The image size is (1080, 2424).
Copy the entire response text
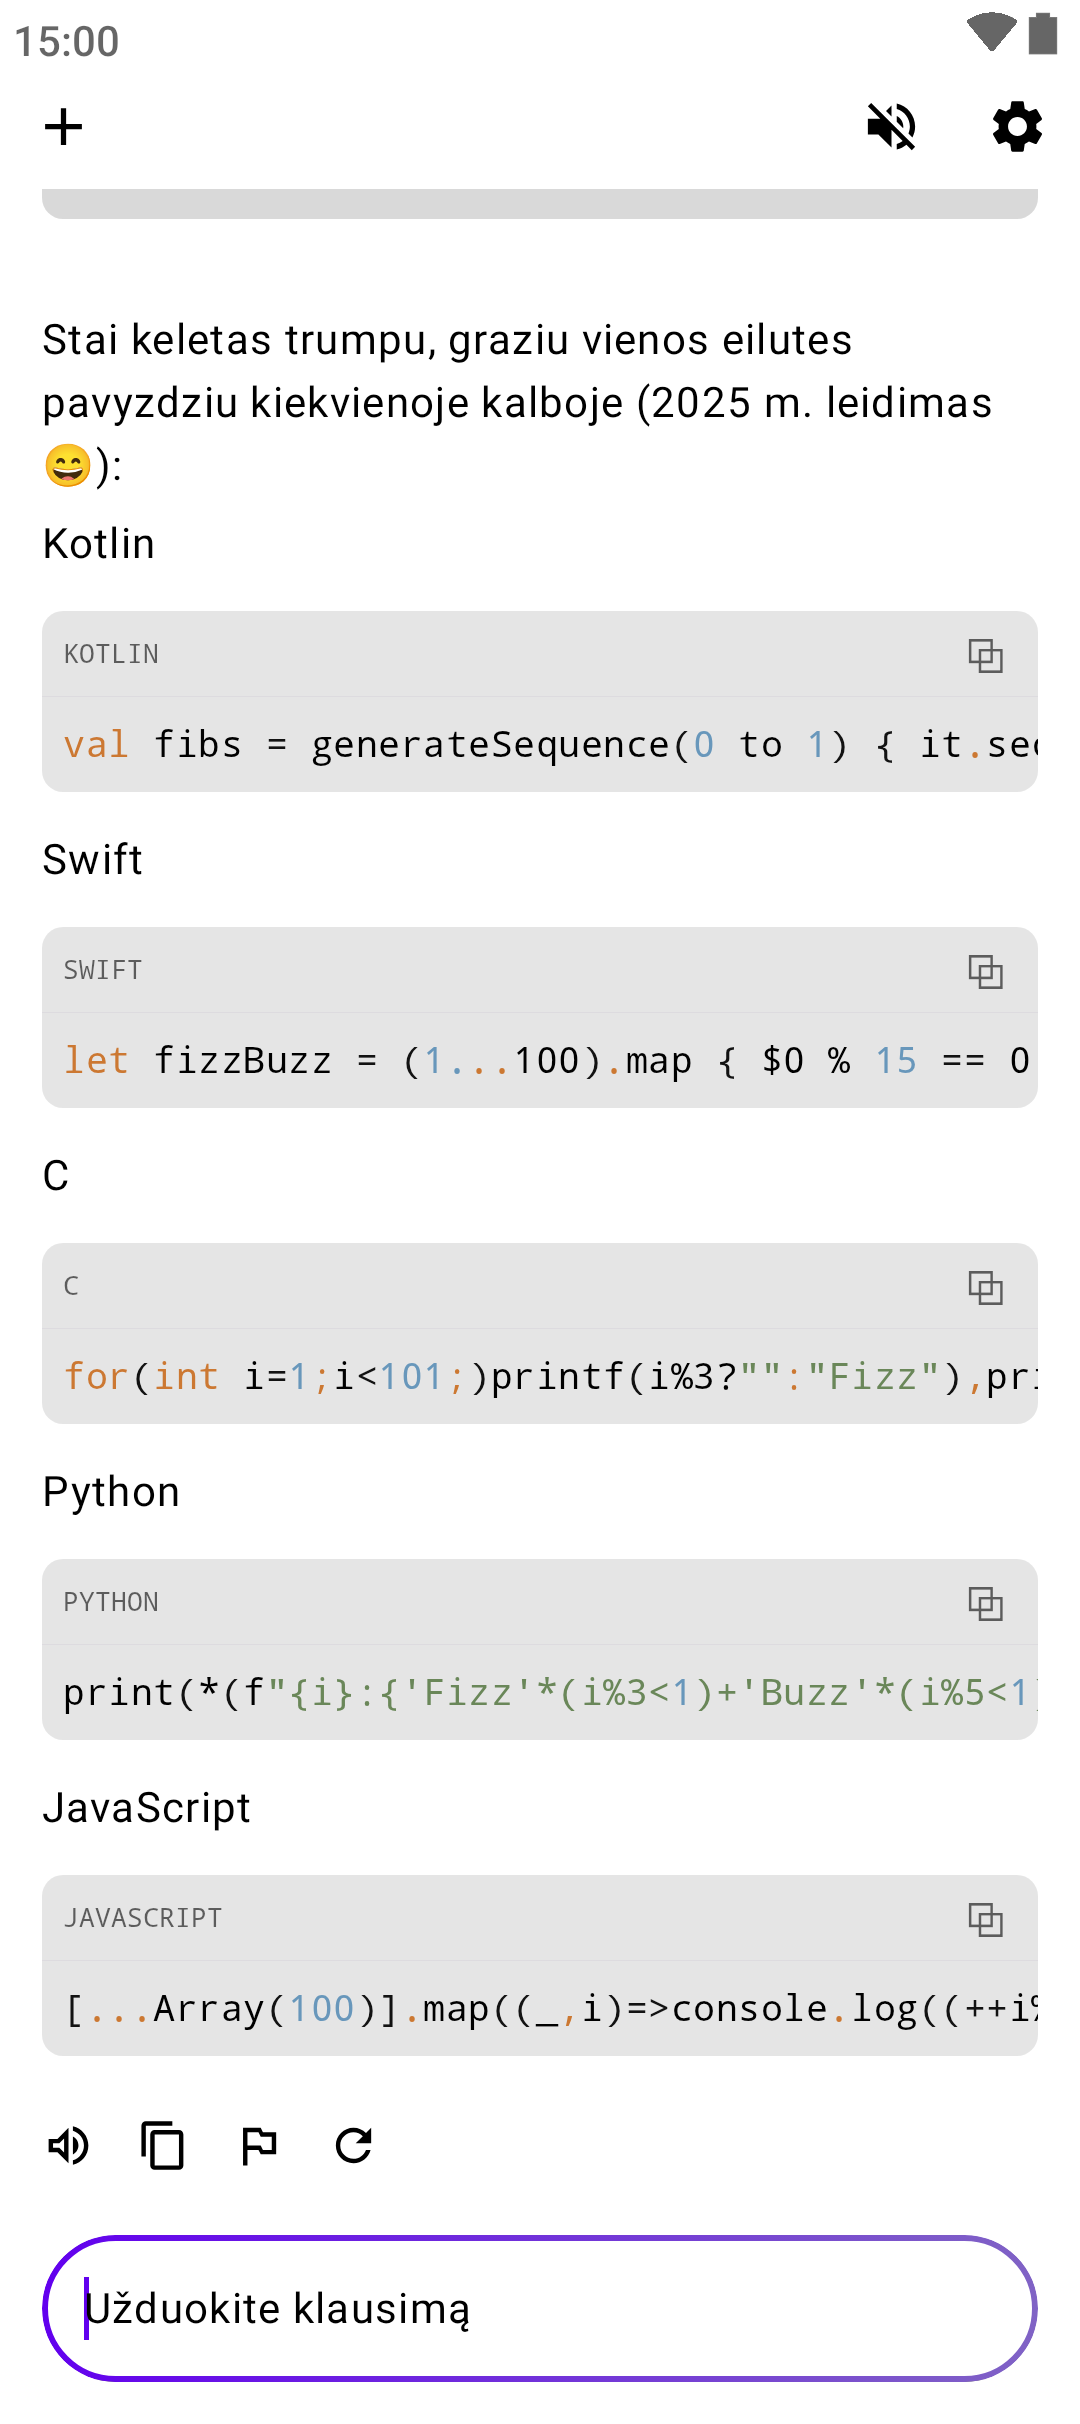click(x=163, y=2145)
